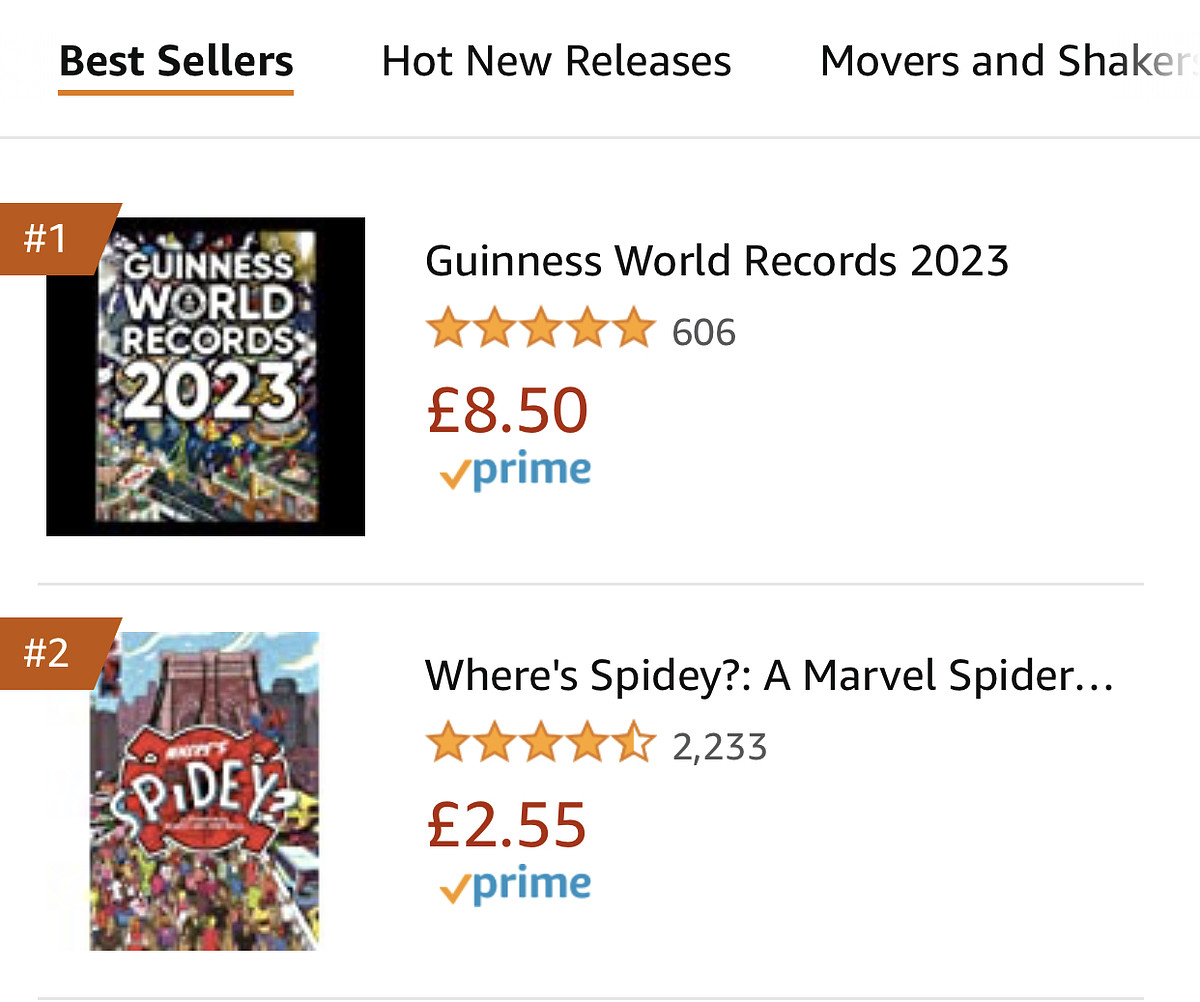This screenshot has height=1002, width=1200.
Task: Switch to Hot New Releases tab
Action: click(556, 62)
